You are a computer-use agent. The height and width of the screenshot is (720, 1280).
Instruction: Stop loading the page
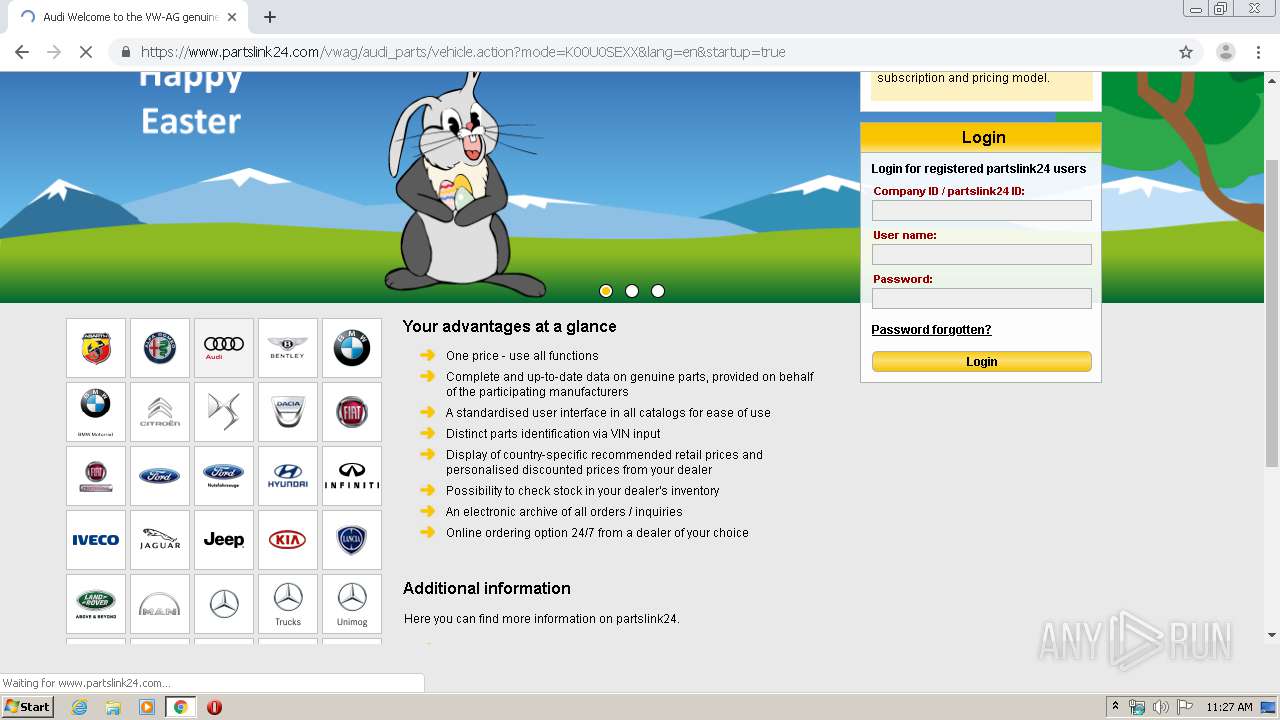click(86, 52)
